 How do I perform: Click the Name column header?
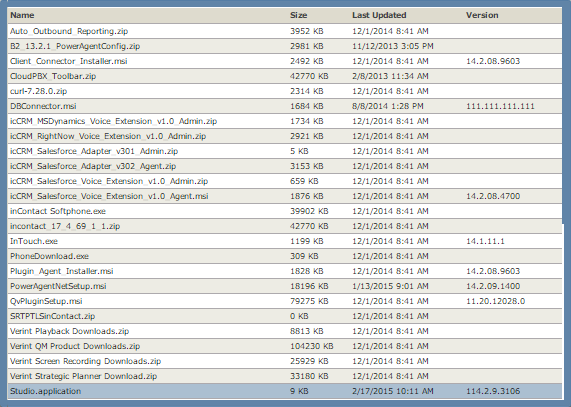pyautogui.click(x=22, y=15)
